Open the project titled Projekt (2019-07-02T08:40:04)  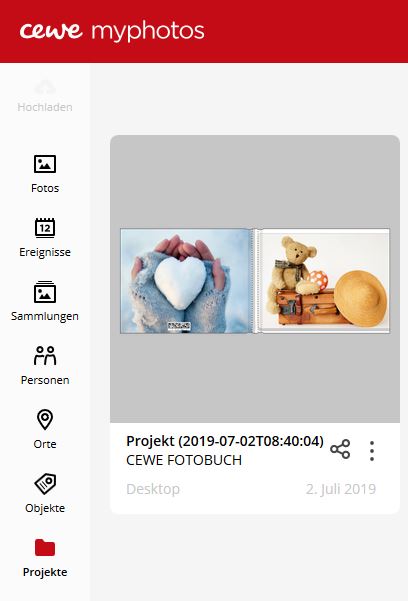(225, 441)
